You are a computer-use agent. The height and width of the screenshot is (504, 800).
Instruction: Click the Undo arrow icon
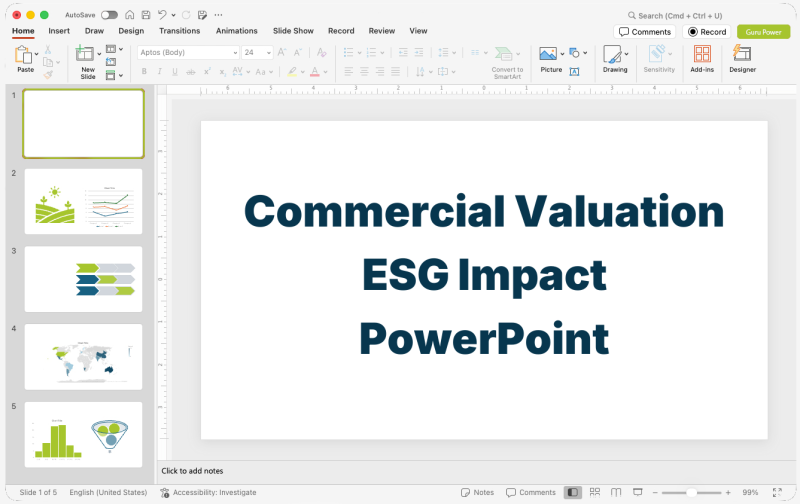[x=162, y=15]
